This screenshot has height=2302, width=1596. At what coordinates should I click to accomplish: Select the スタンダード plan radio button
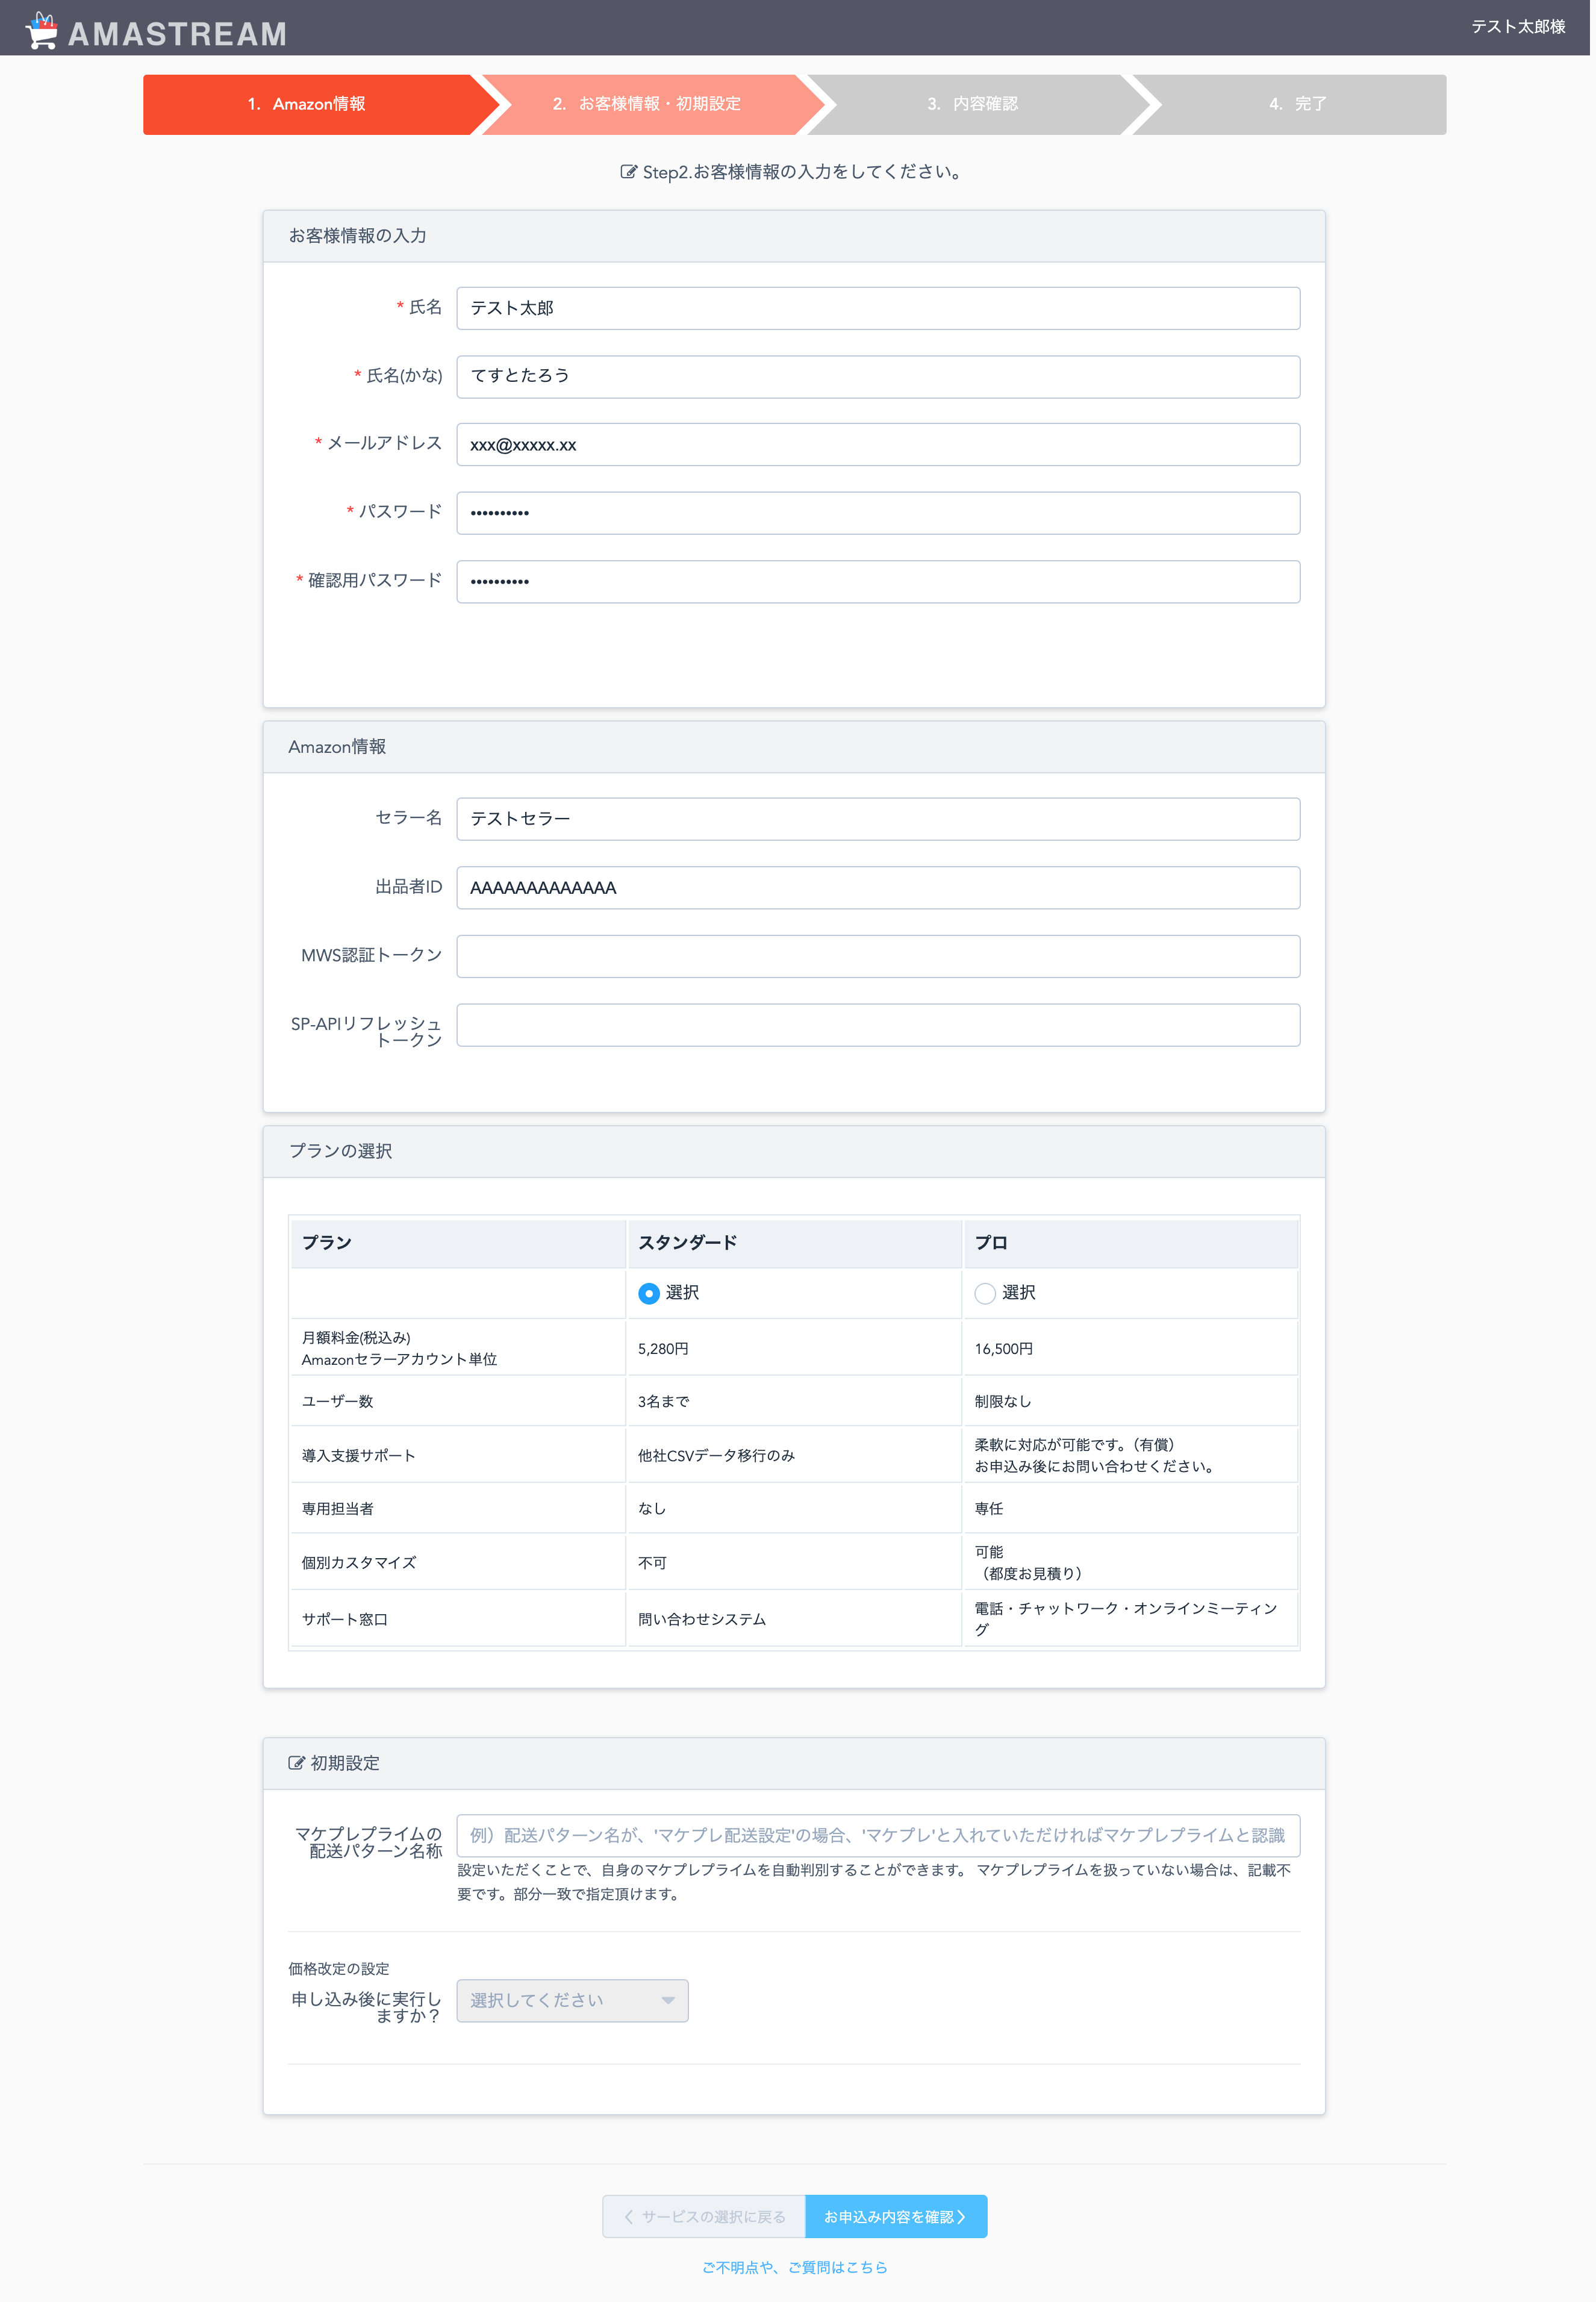coord(649,1294)
